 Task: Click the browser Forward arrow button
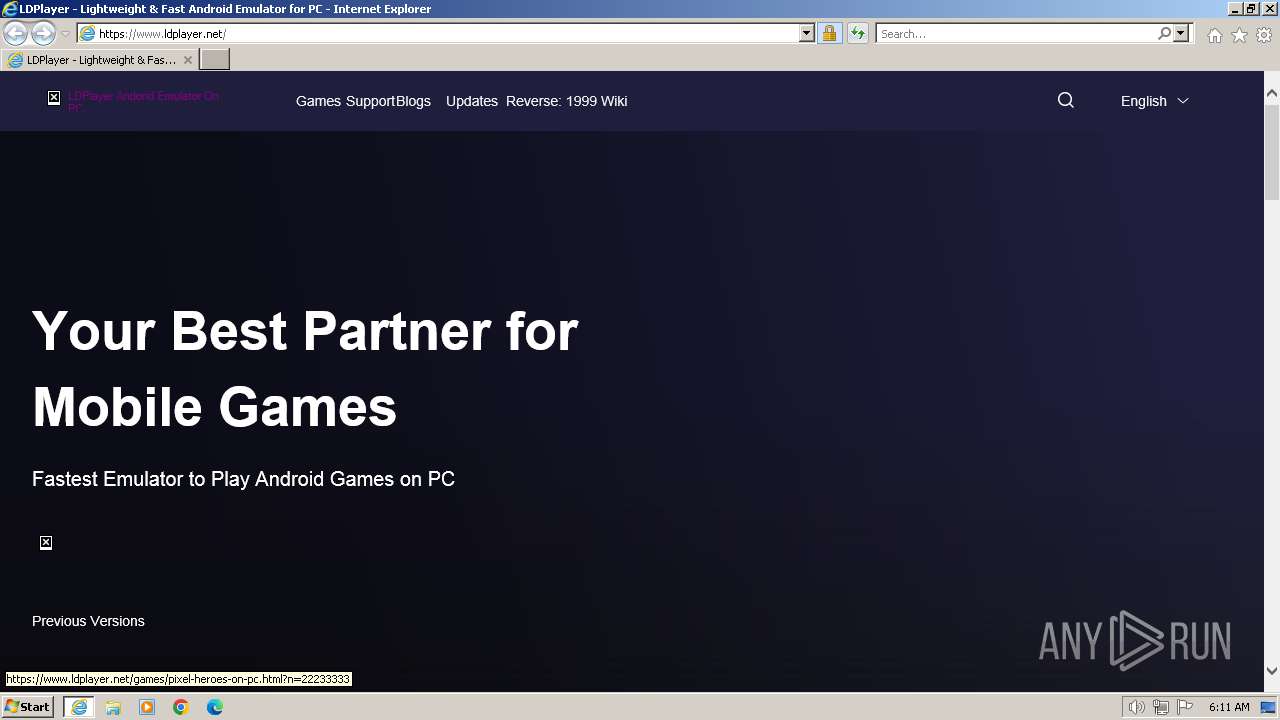coord(43,33)
